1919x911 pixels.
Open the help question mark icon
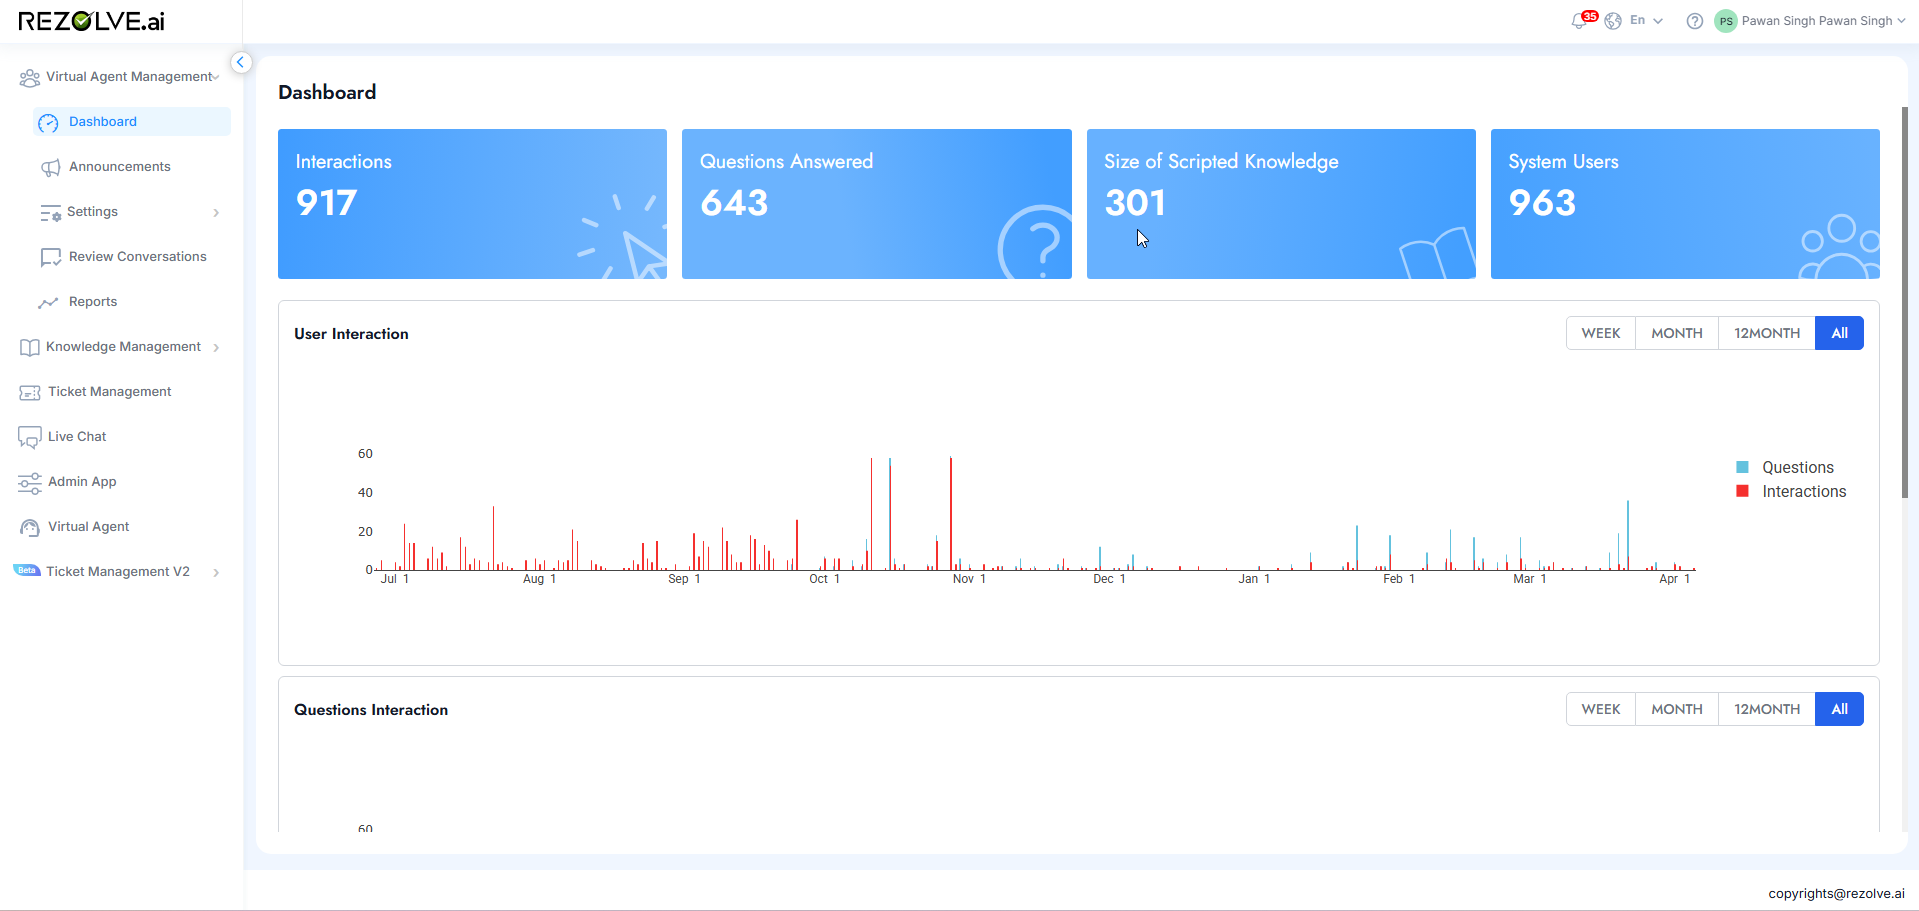click(1695, 21)
